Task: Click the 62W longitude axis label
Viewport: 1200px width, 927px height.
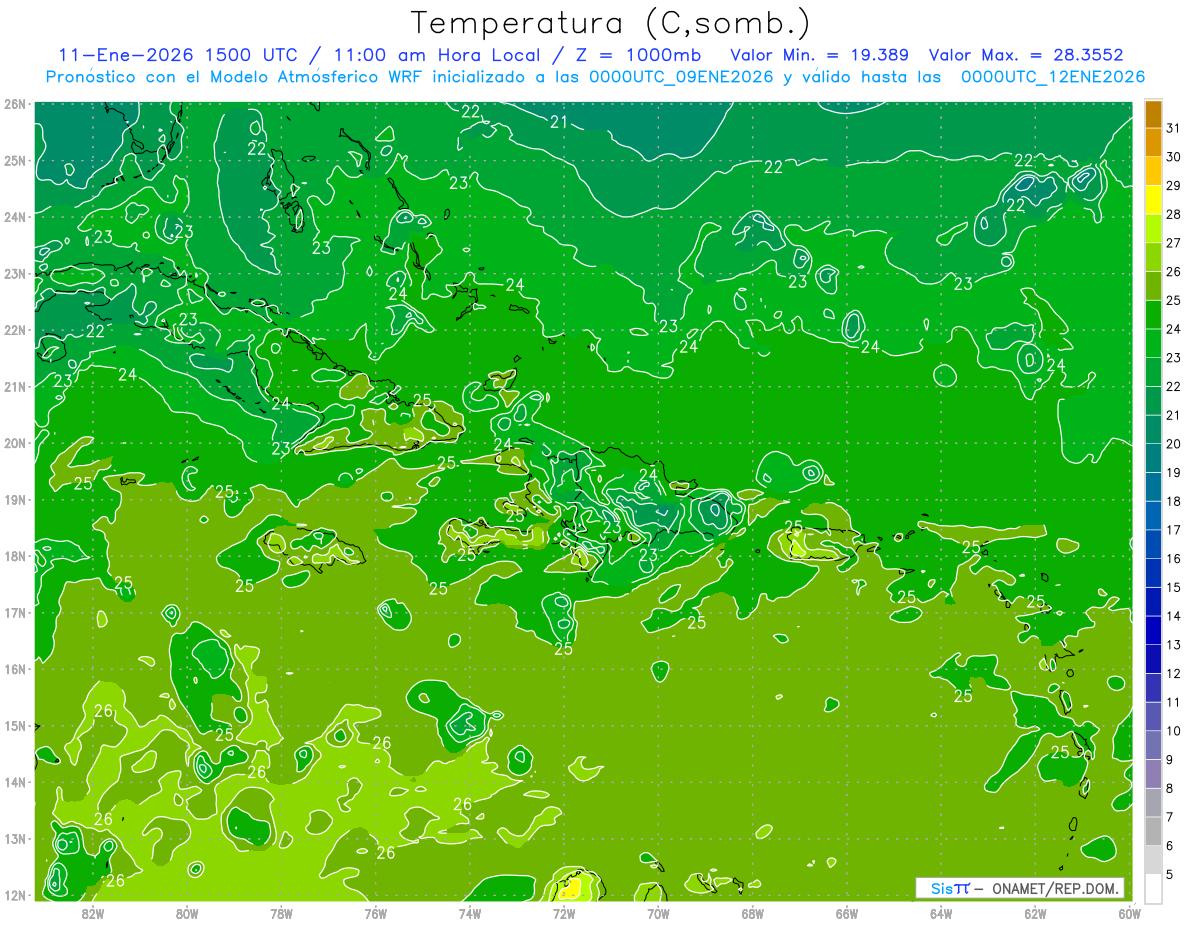Action: point(1035,913)
